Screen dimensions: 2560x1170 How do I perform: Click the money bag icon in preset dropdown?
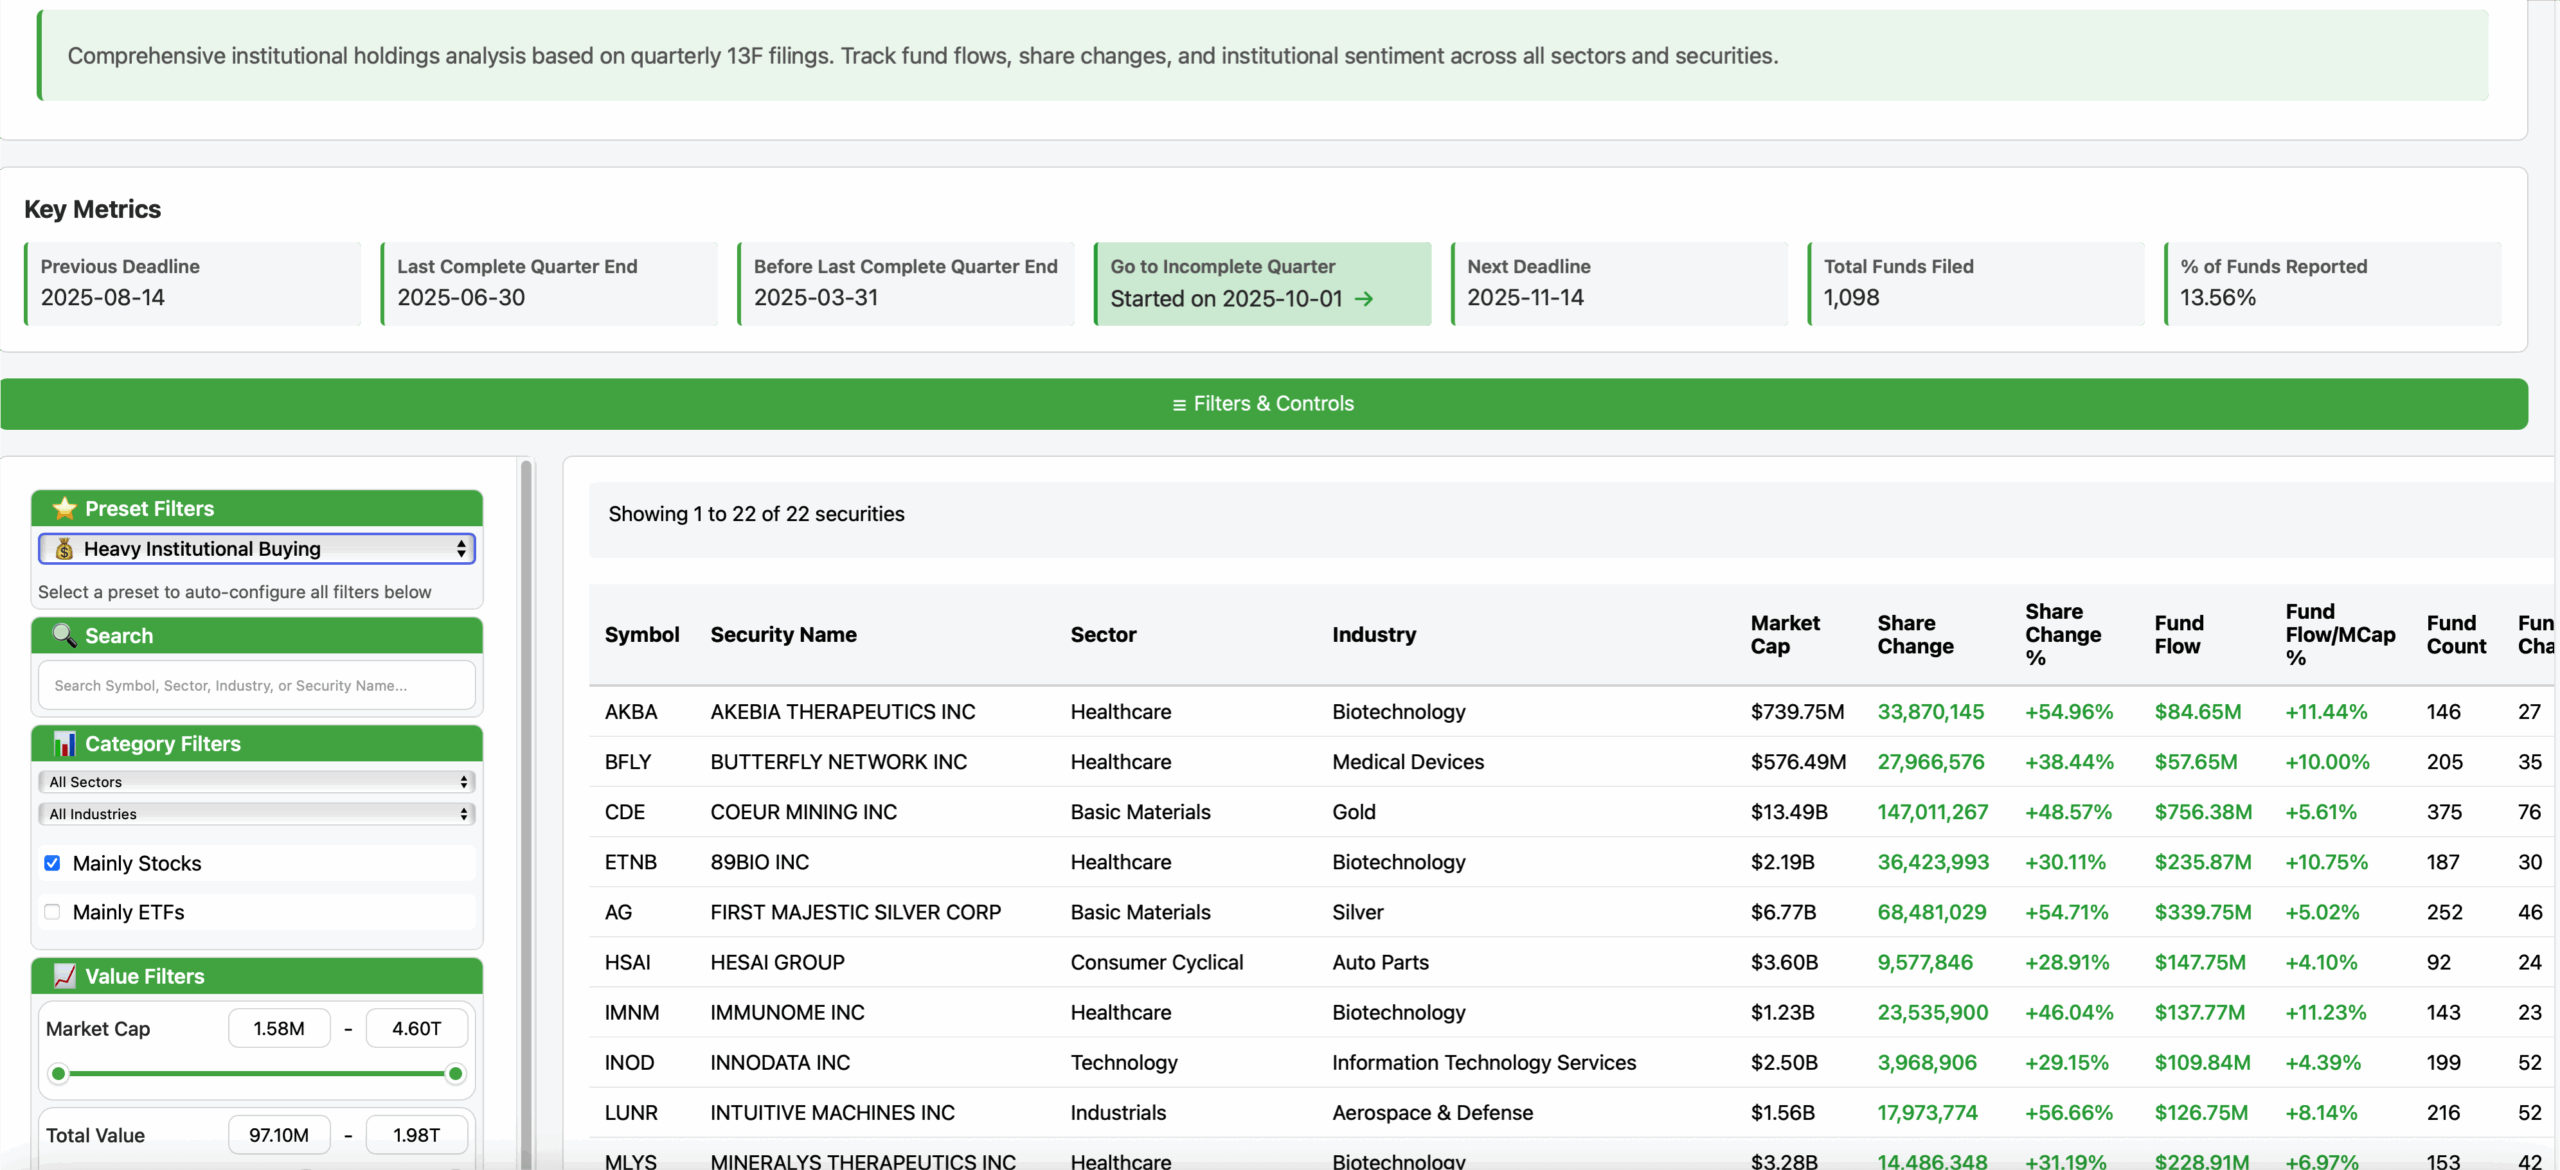(64, 549)
